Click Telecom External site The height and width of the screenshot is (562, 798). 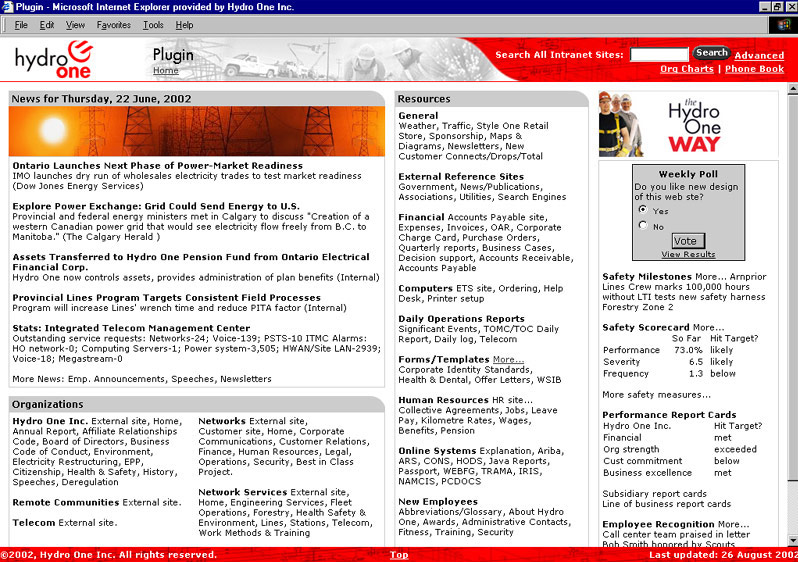87,523
